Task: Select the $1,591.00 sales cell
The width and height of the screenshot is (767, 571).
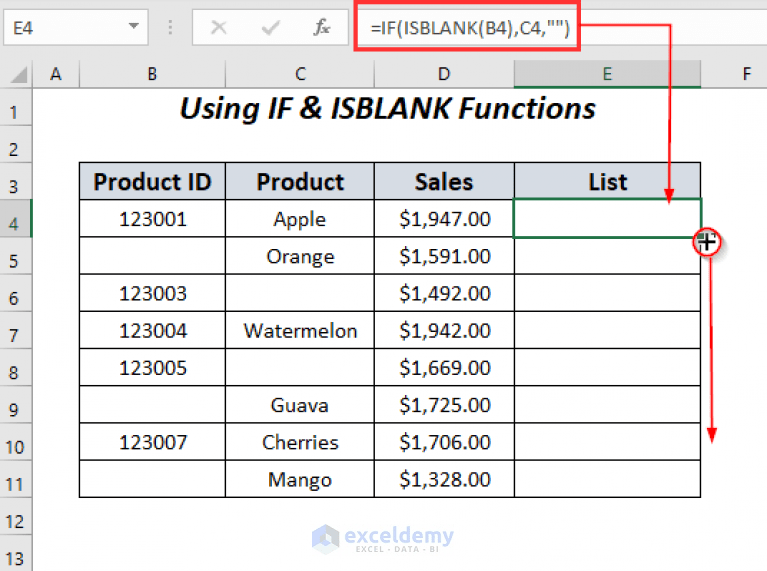Action: coord(444,256)
